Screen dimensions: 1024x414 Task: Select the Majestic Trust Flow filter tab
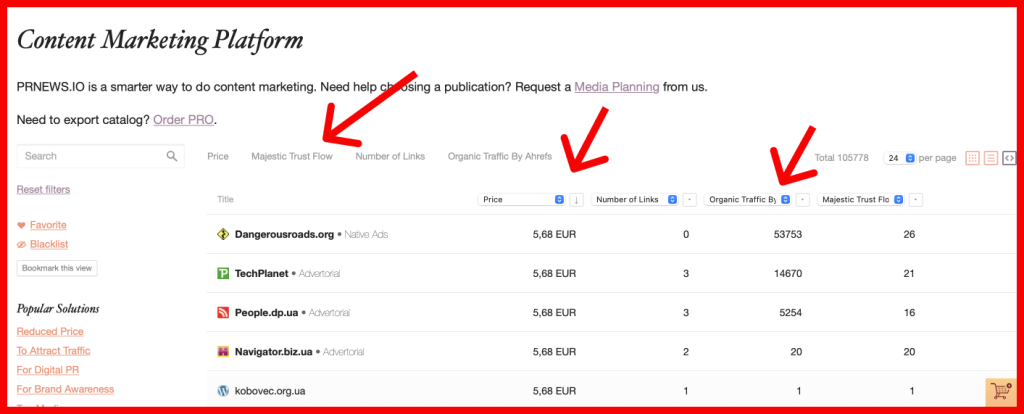coord(292,157)
